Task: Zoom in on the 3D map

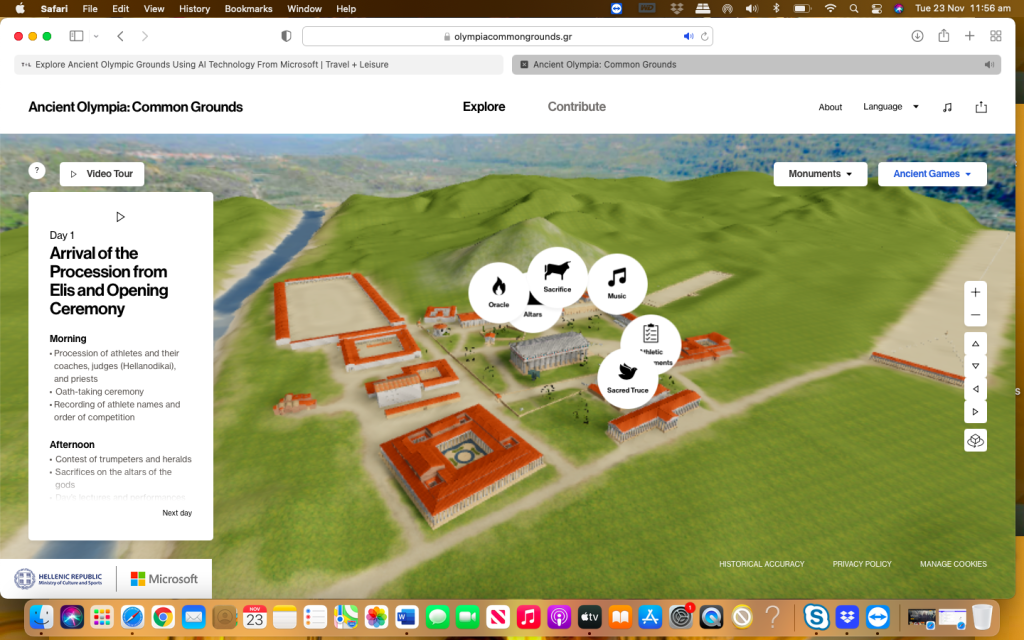Action: click(x=975, y=292)
